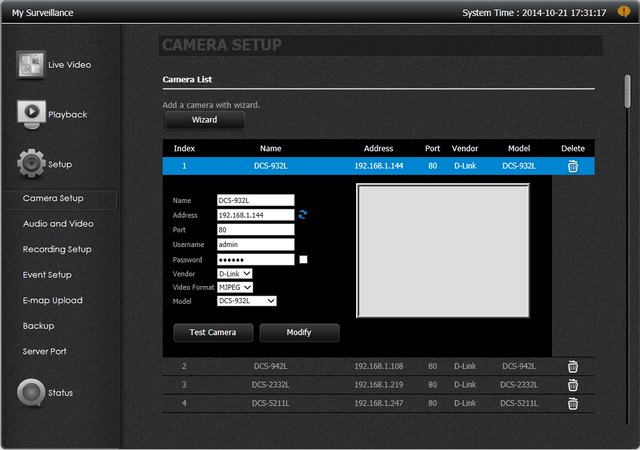Click the Status label
640x450 pixels.
[x=60, y=393]
